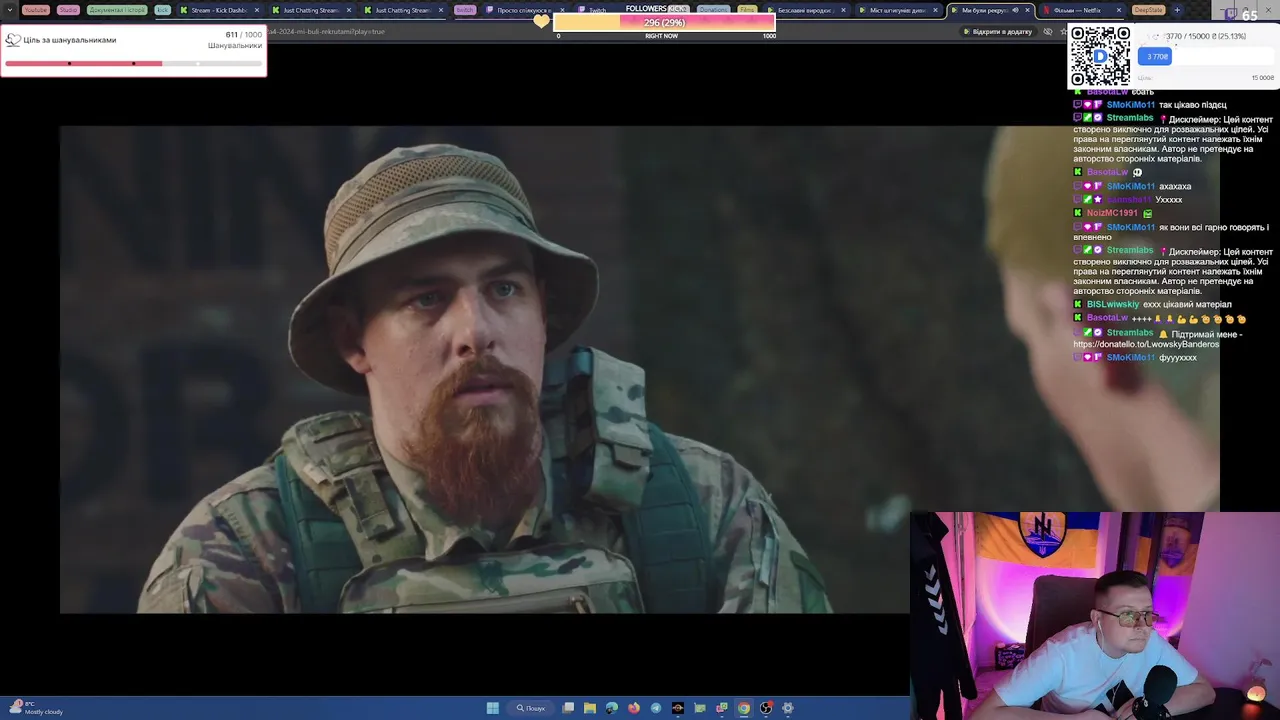Viewport: 1280px width, 720px height.
Task: Launch Microsoft Edge from the taskbar
Action: coord(612,708)
